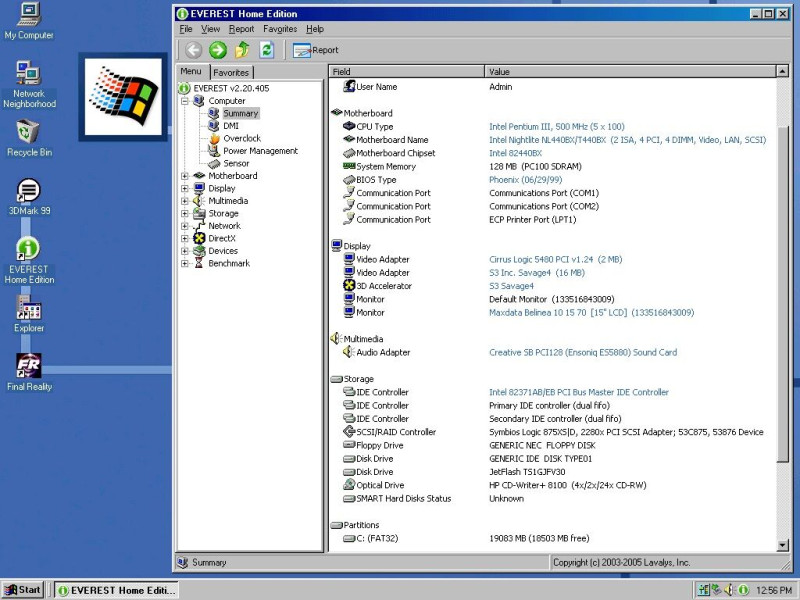Select the SMART Hard Disks Status row
This screenshot has height=600, width=800.
point(433,498)
